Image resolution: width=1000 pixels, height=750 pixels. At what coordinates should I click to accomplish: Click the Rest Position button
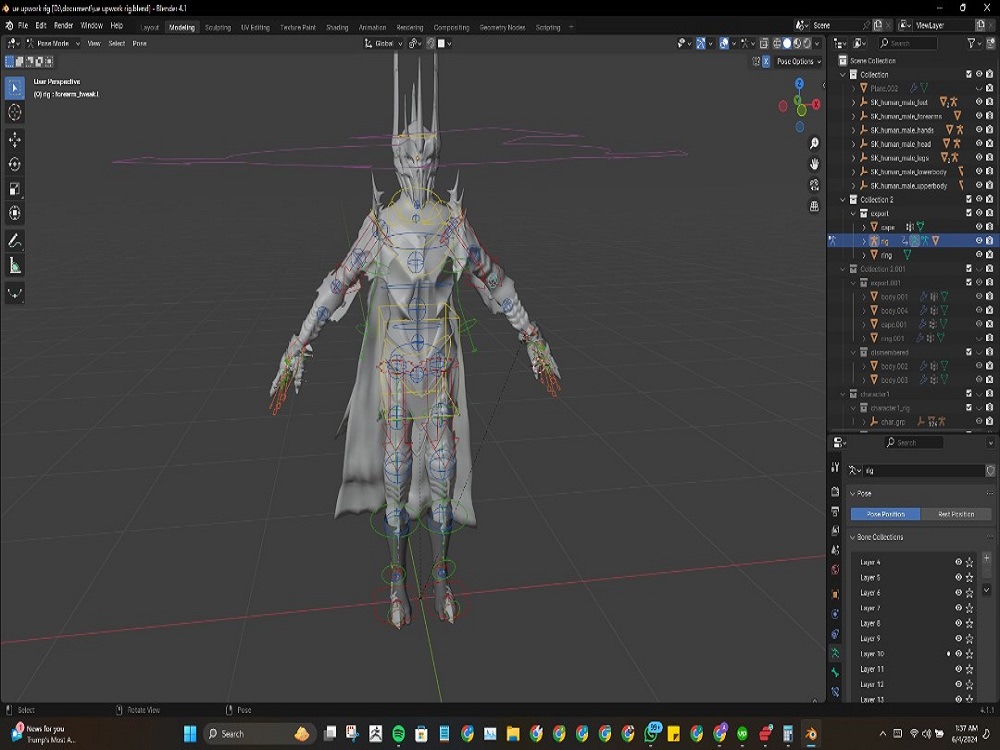coord(956,514)
